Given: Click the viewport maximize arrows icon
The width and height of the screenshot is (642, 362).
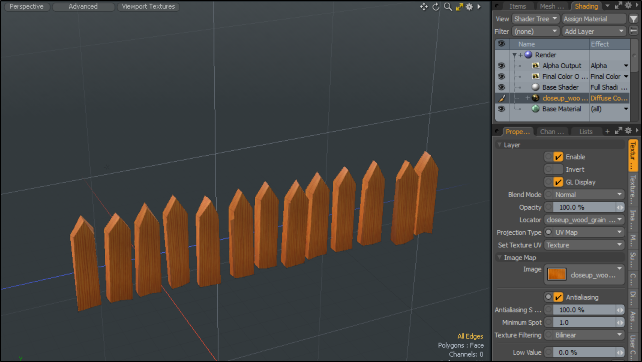Looking at the screenshot, I should [x=459, y=7].
